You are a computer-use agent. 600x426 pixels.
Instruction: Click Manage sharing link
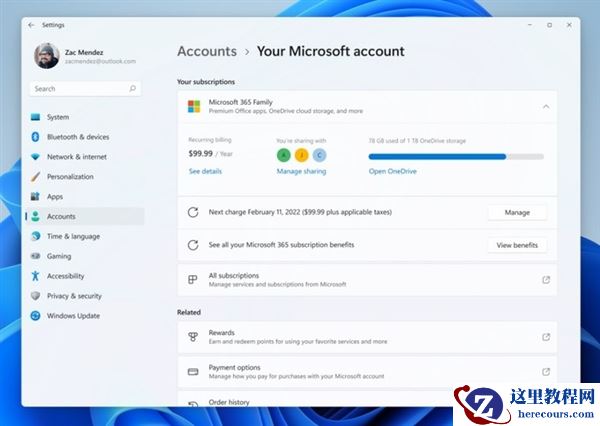click(301, 171)
